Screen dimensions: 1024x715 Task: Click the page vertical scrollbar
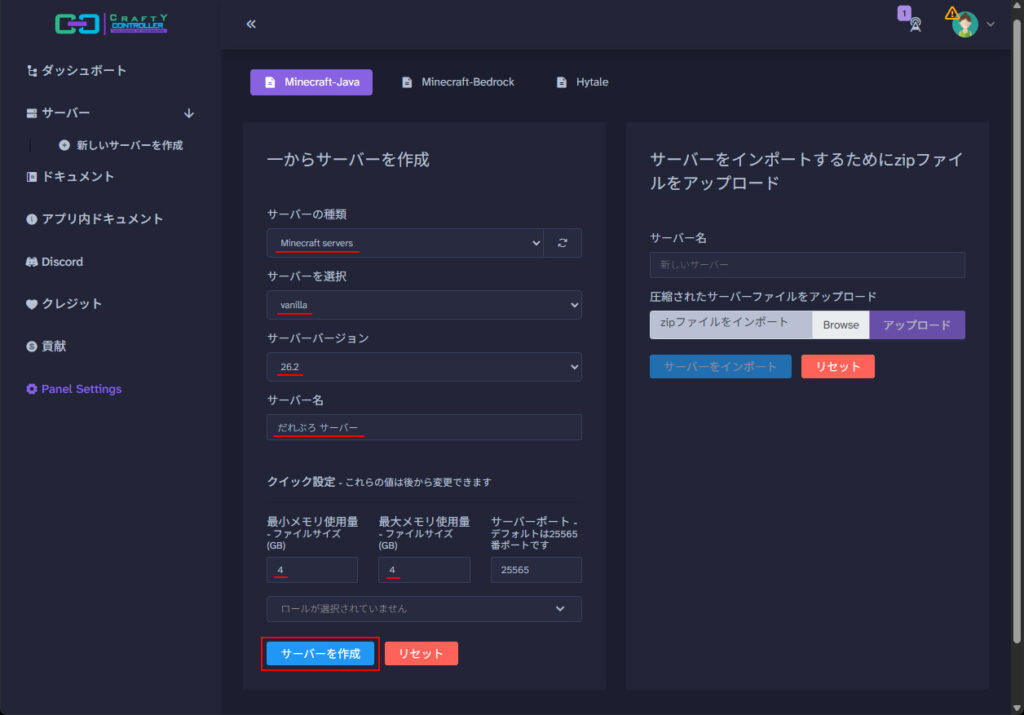click(1017, 333)
